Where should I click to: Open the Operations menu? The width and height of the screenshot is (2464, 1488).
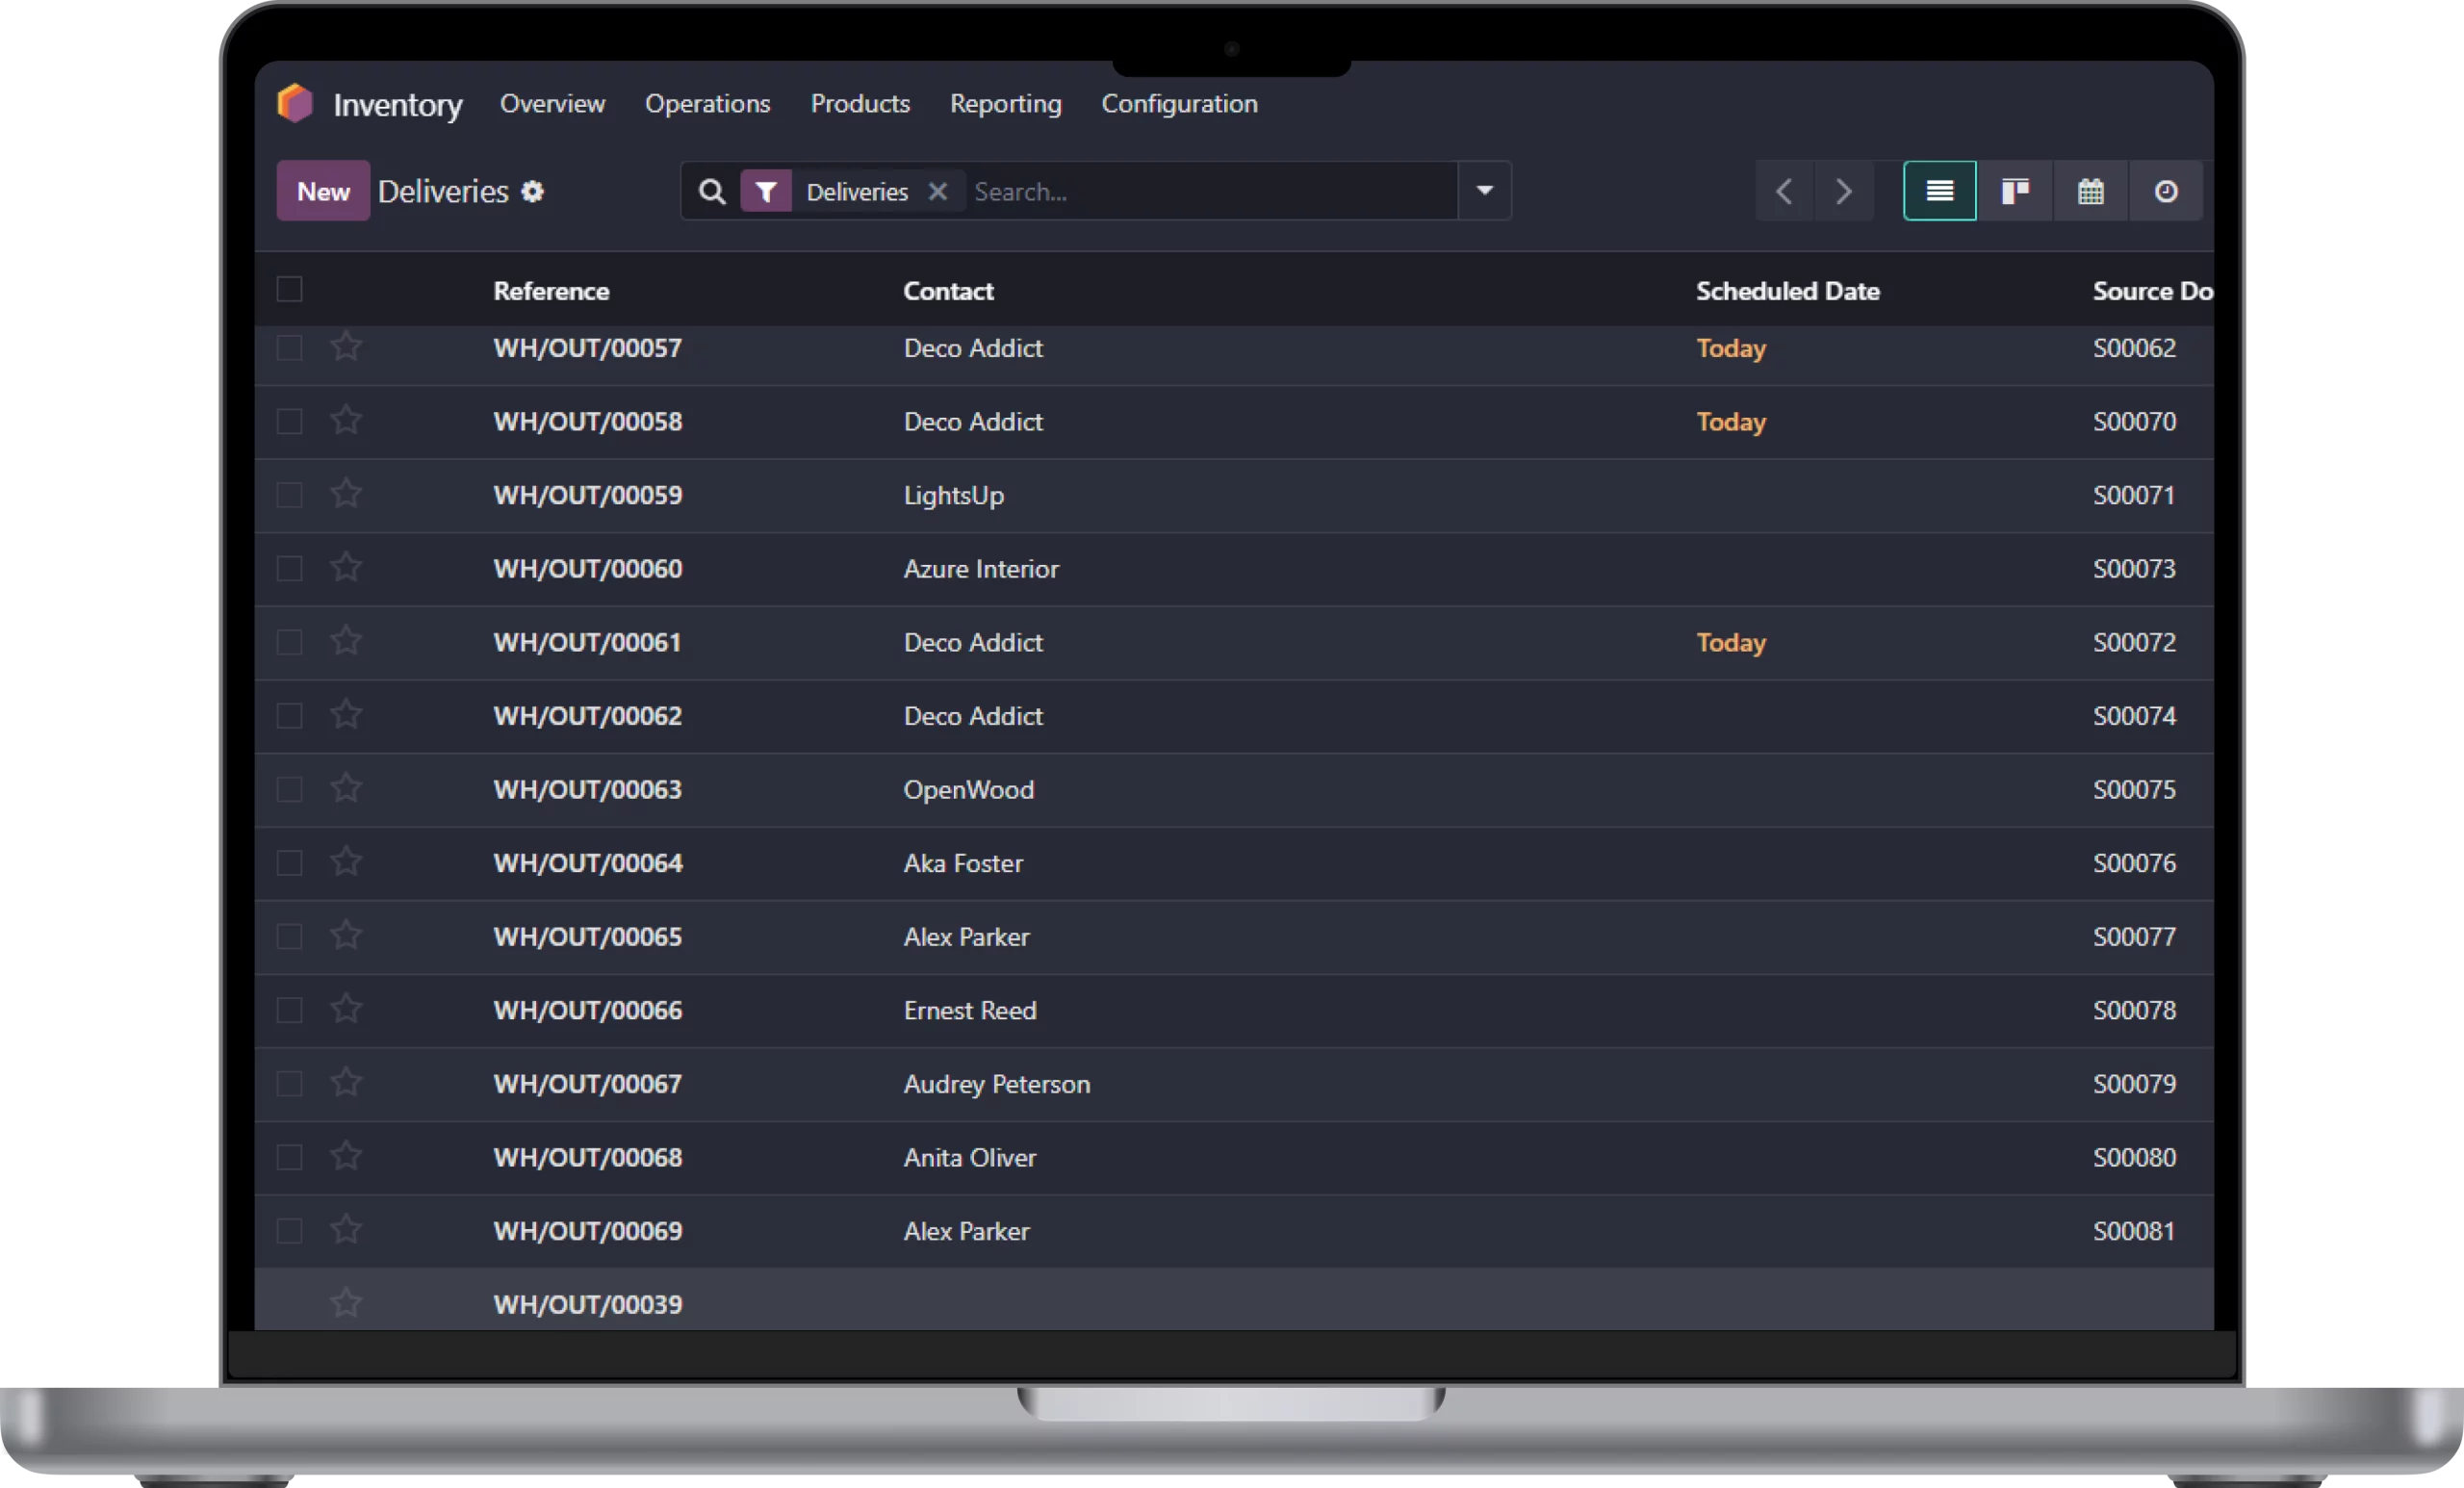(707, 104)
